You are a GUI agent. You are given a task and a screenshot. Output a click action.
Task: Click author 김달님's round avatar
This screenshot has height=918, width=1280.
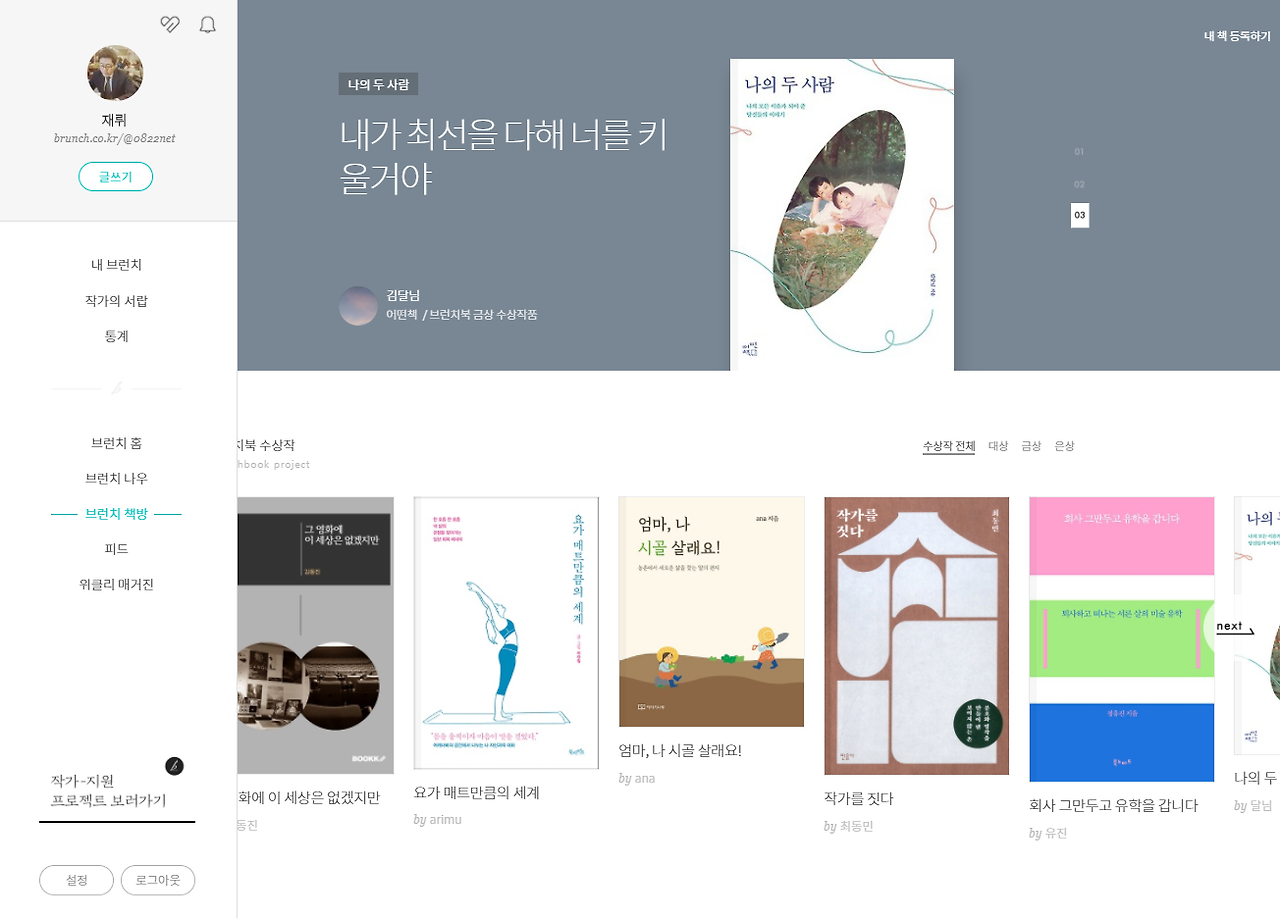[x=358, y=306]
